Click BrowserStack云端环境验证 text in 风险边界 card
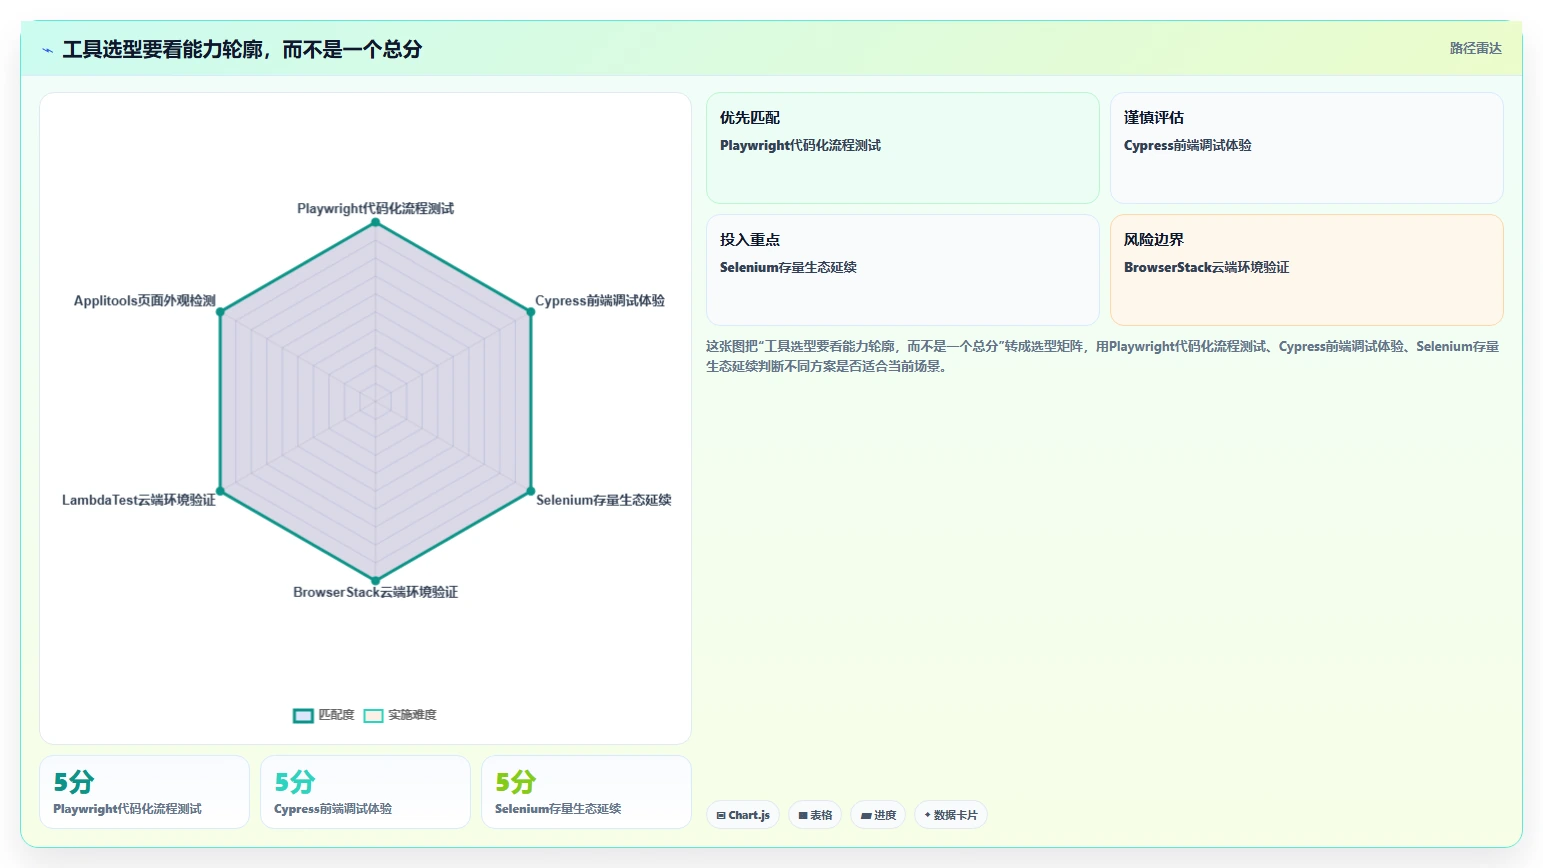This screenshot has width=1543, height=868. [x=1207, y=267]
